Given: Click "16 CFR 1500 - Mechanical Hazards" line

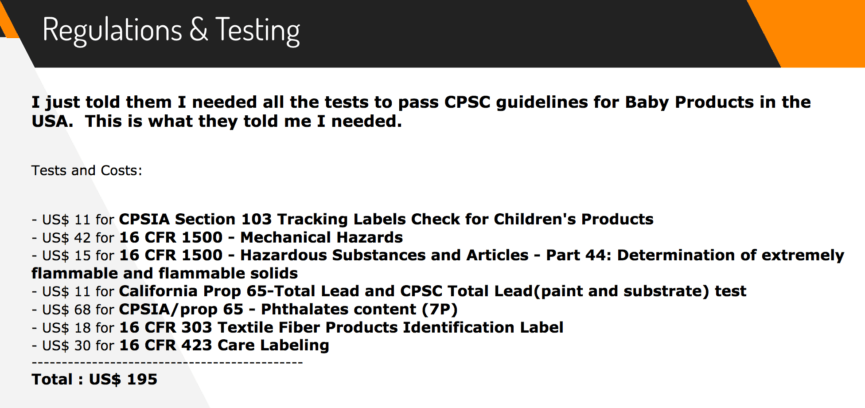Looking at the screenshot, I should 260,237.
